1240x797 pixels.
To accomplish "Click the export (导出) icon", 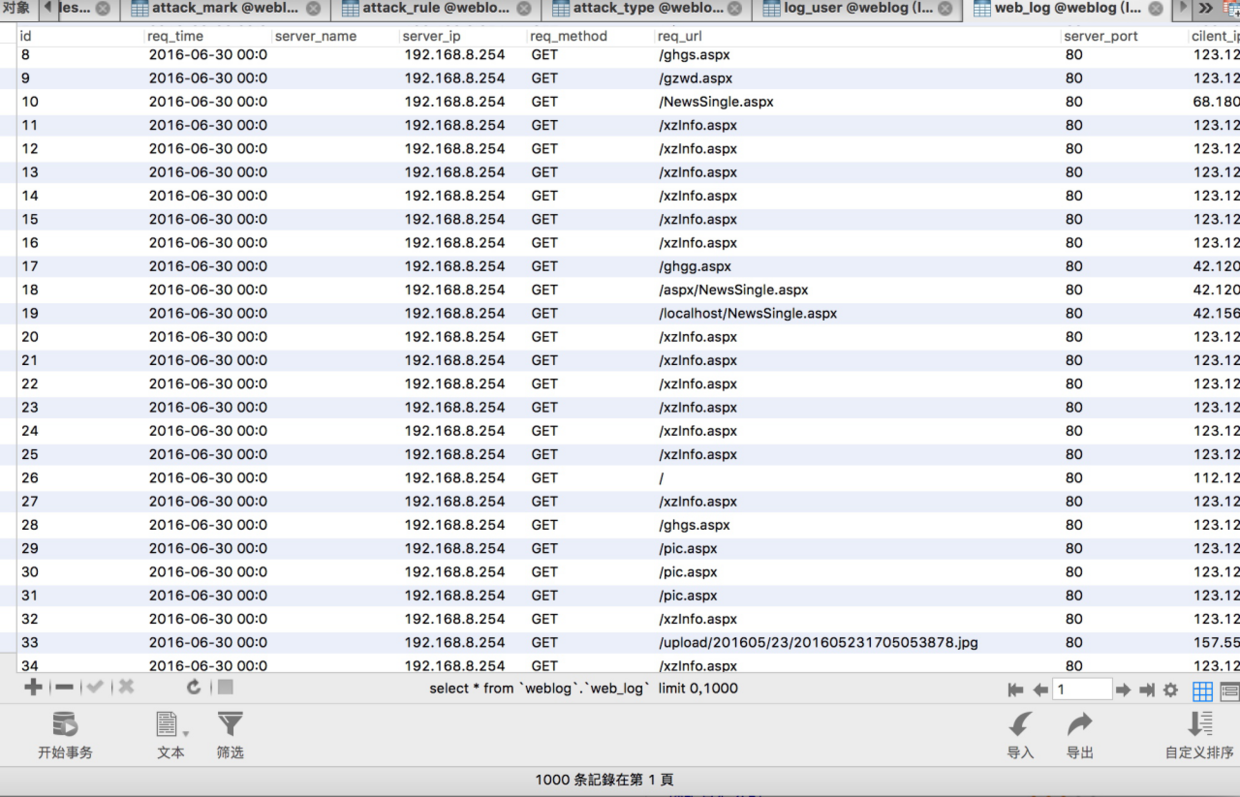I will coord(1080,724).
